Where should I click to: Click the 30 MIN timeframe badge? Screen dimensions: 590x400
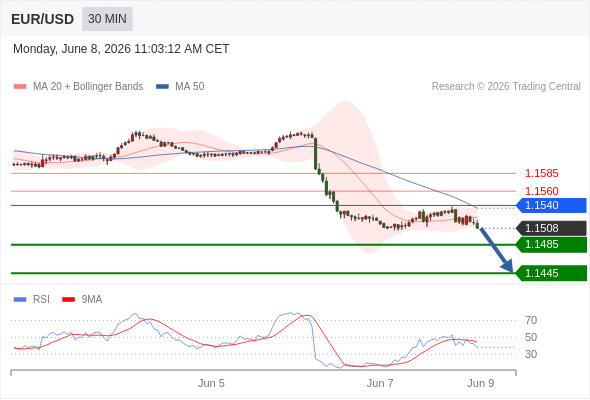(x=107, y=19)
